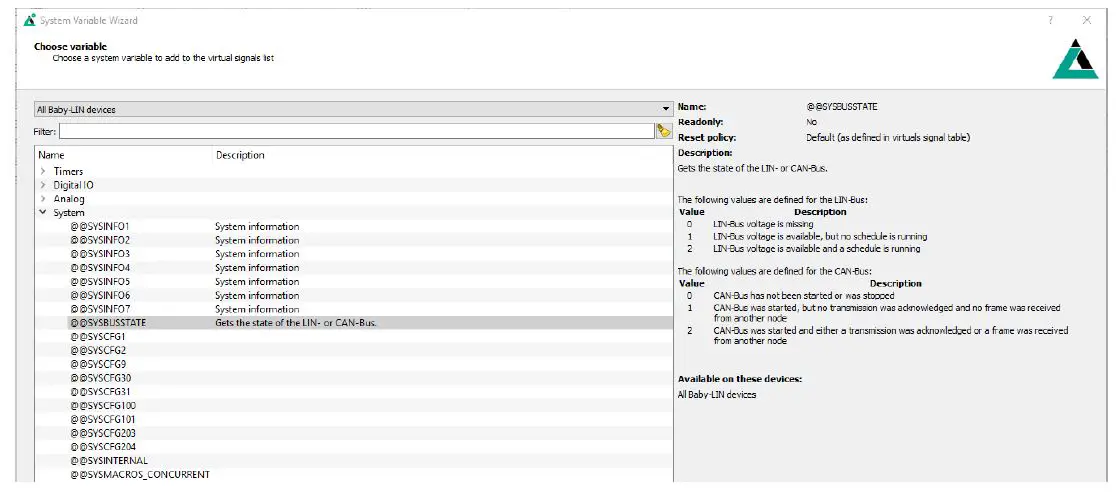Select @@SYSCFG1 variable

pyautogui.click(x=98, y=337)
